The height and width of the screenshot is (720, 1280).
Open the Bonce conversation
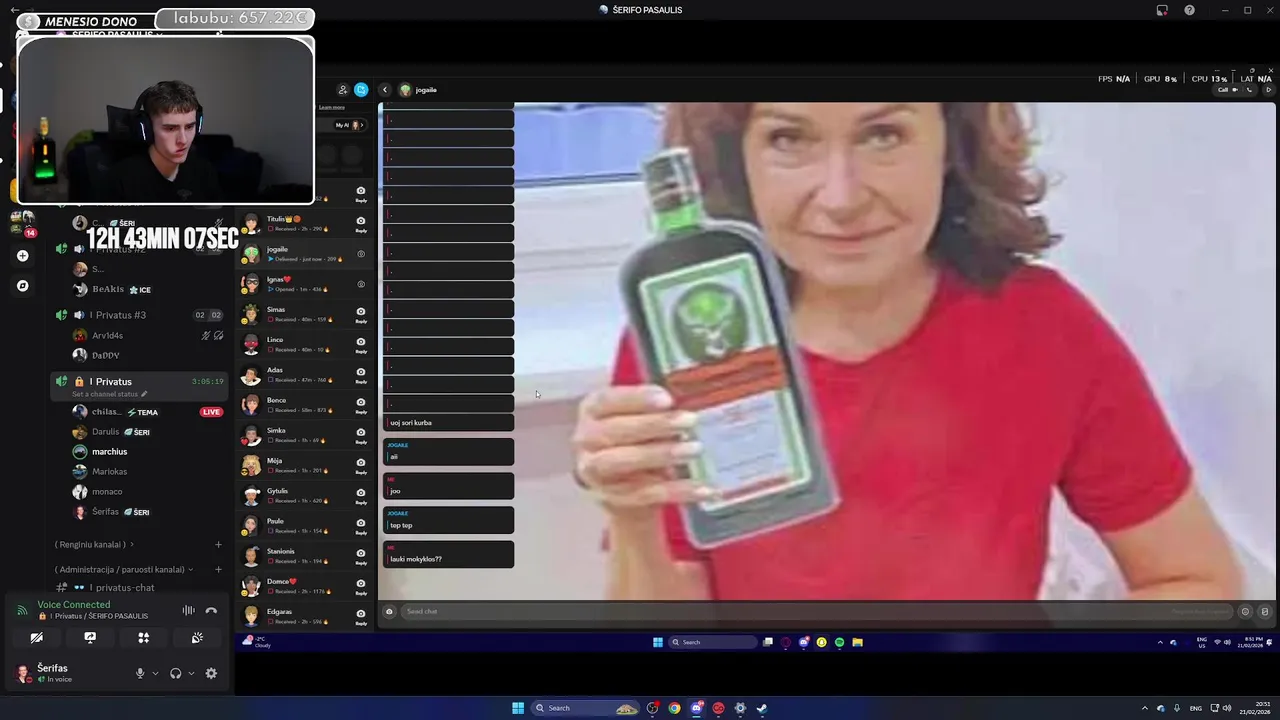click(x=305, y=404)
